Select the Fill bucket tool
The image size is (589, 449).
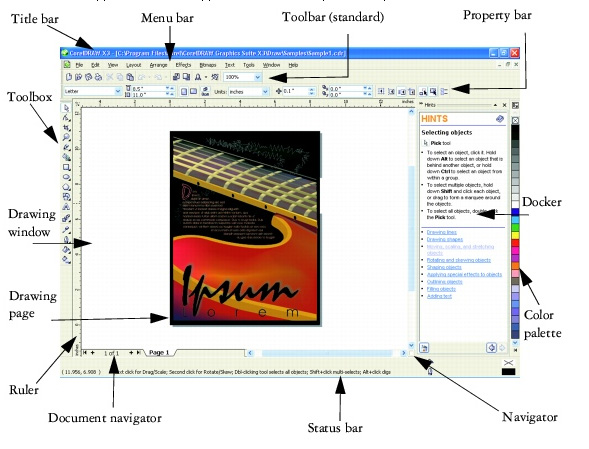coord(66,249)
